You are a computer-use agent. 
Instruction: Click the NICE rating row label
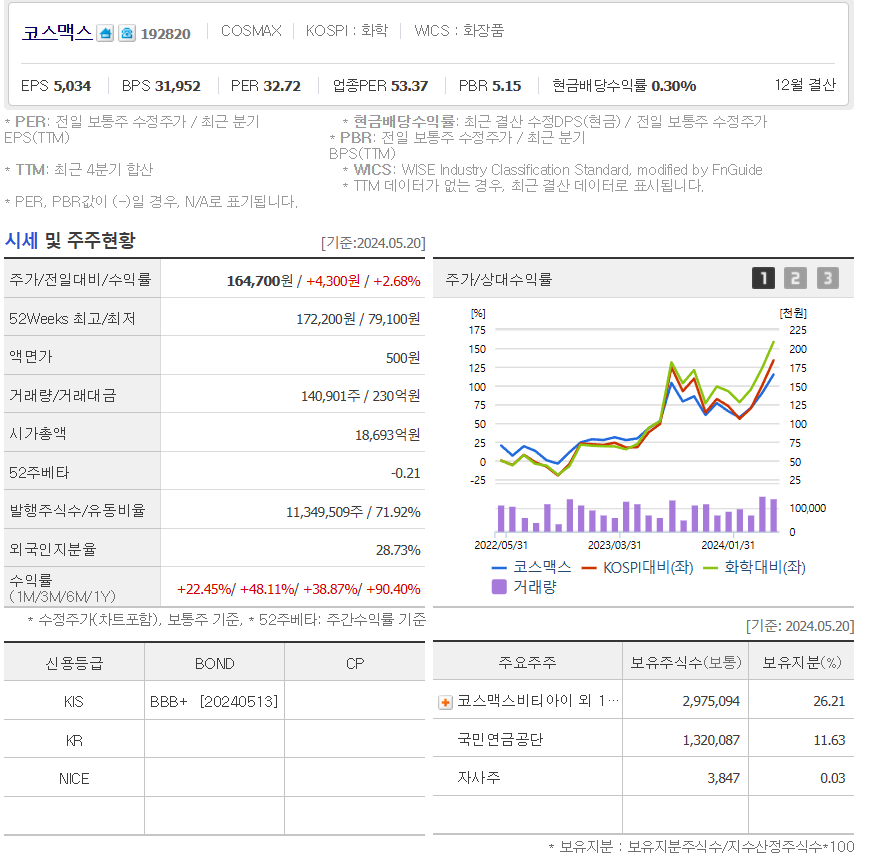(74, 779)
